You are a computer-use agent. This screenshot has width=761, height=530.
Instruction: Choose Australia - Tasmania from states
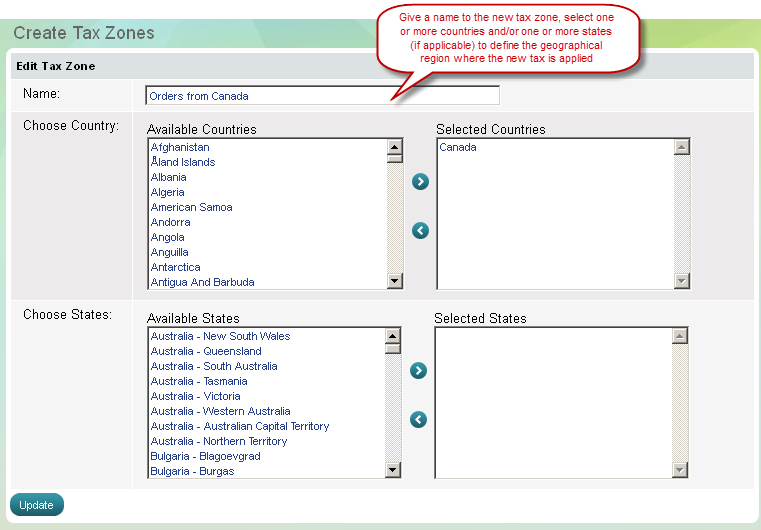(199, 381)
